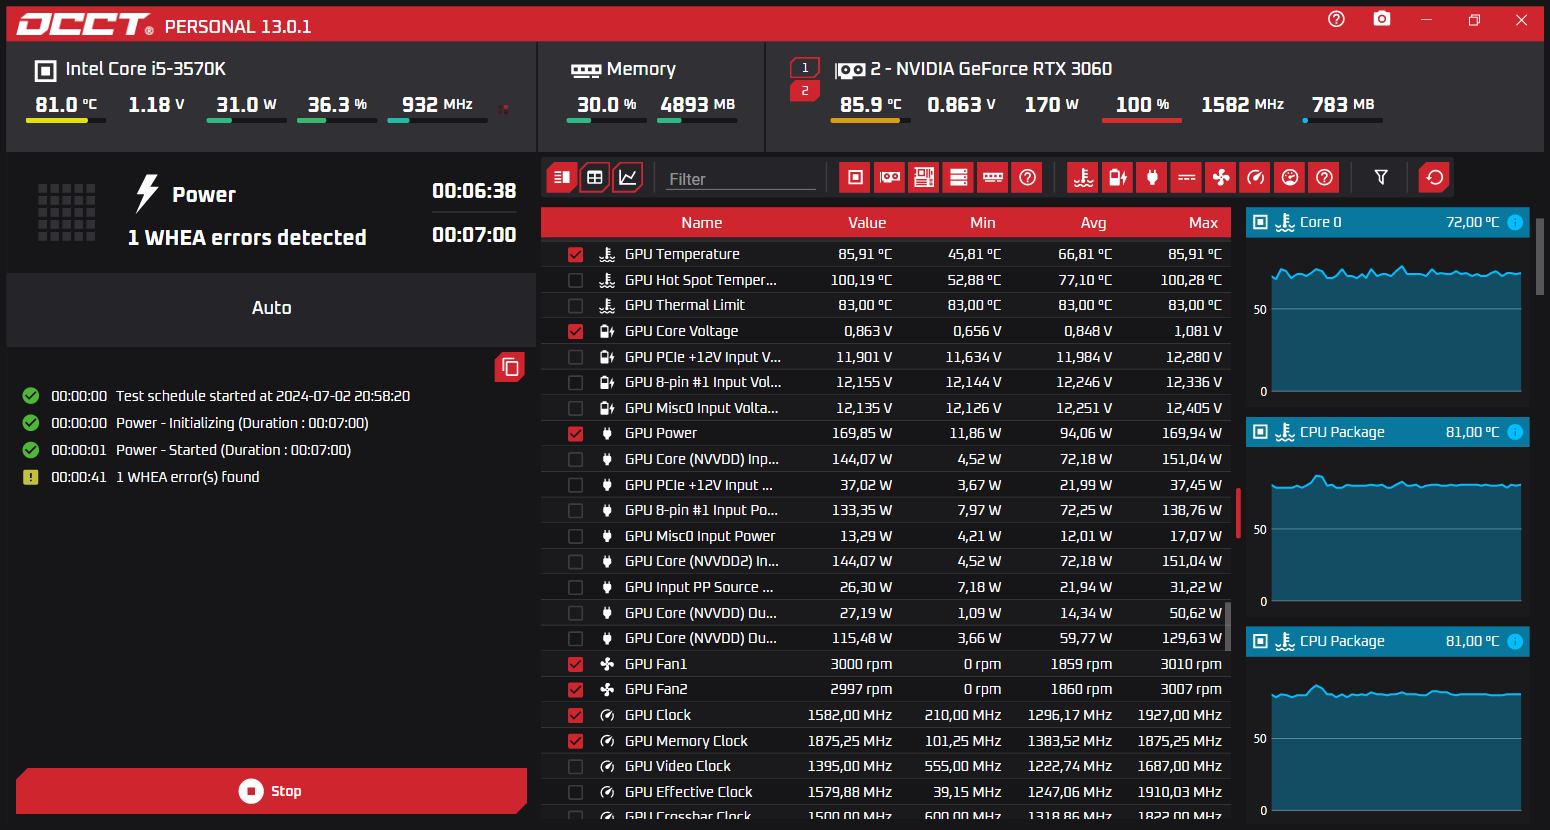Sort the table by Max column
This screenshot has width=1550, height=830.
click(x=1203, y=223)
